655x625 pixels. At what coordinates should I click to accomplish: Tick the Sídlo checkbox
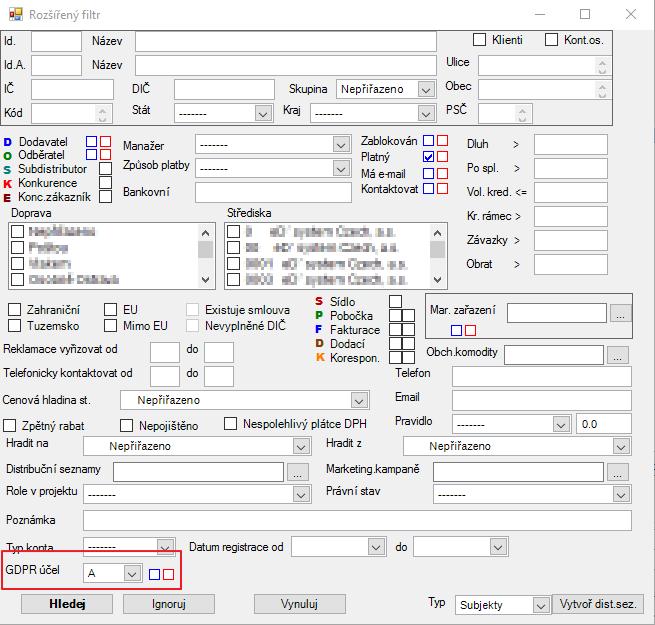click(396, 302)
